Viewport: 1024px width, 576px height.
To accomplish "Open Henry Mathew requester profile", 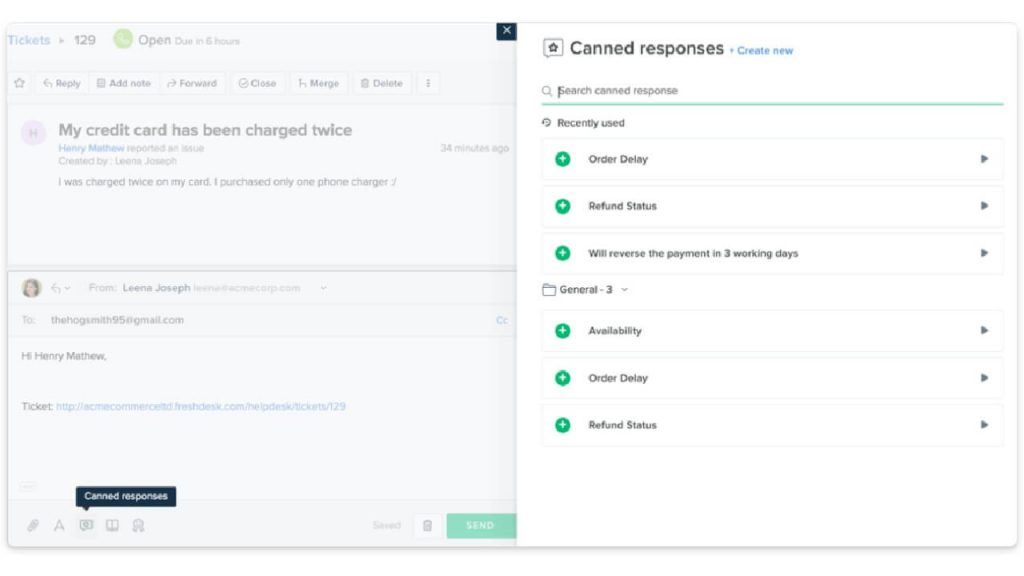I will coord(91,148).
